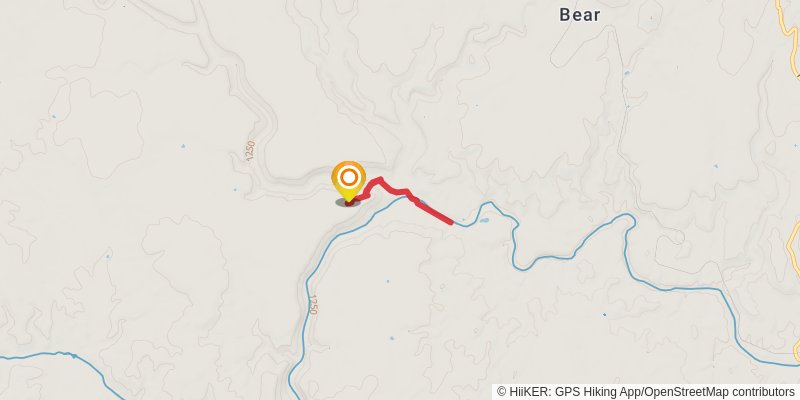Click the blue stream in the bottom-left corner

50,355
